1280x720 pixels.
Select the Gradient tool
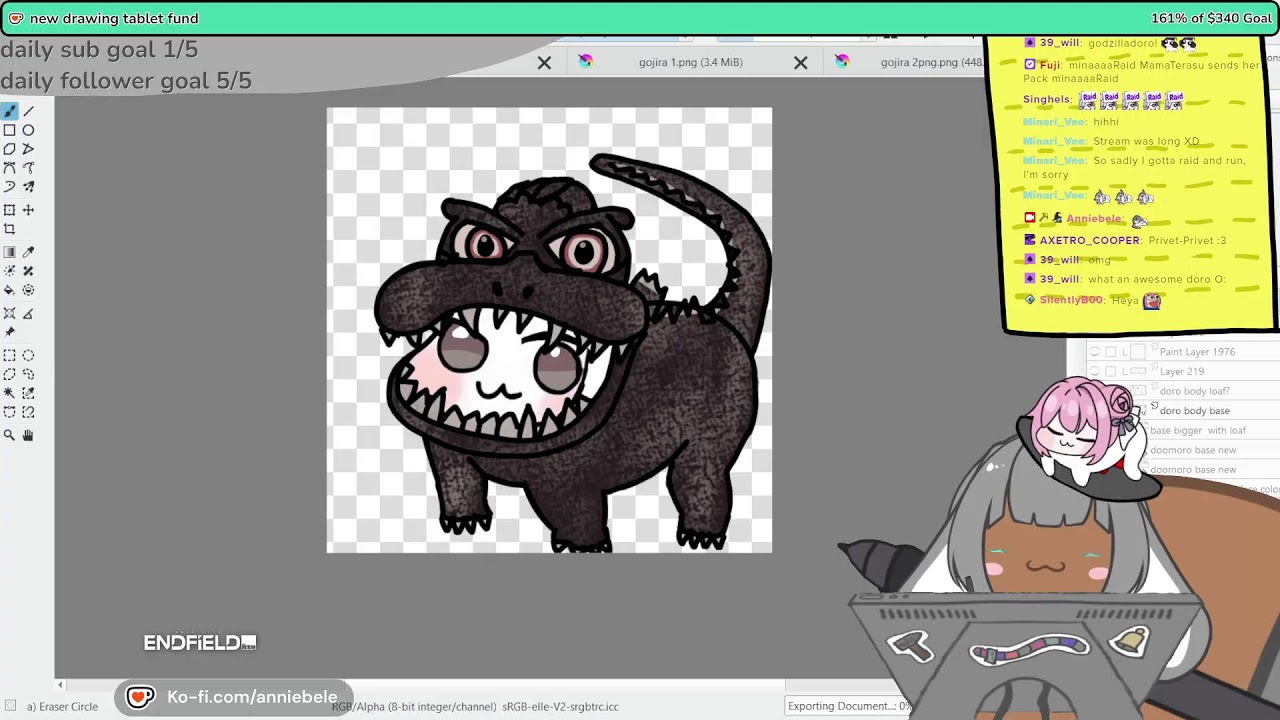click(9, 252)
